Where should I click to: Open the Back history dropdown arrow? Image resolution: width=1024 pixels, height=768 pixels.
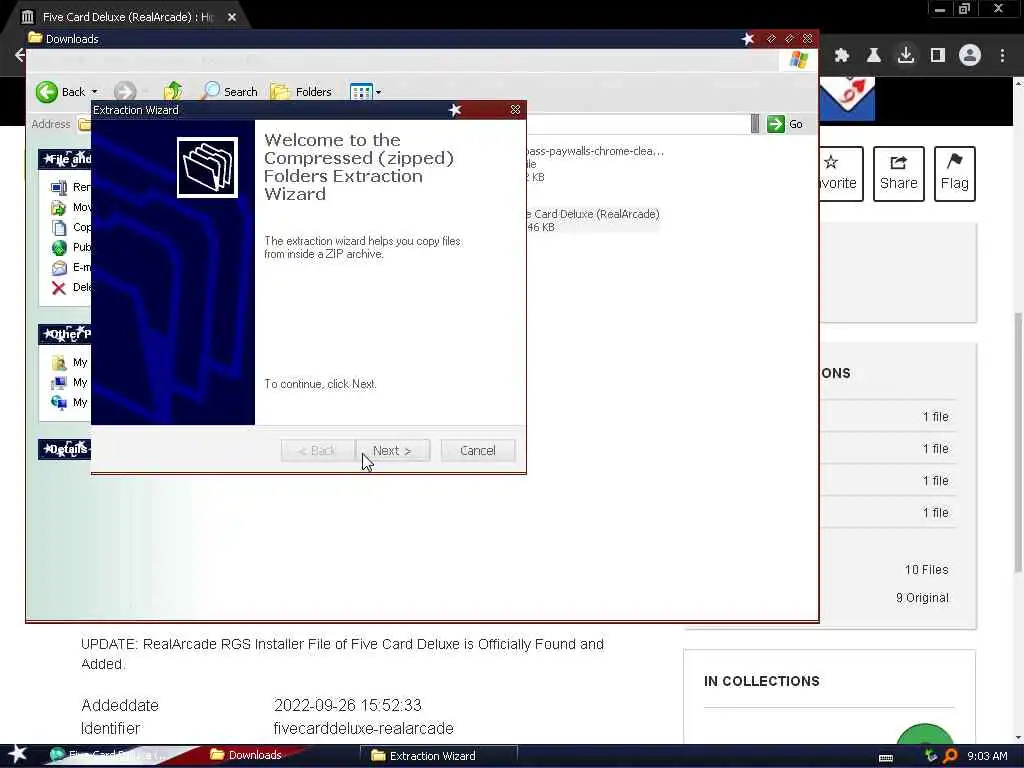95,92
